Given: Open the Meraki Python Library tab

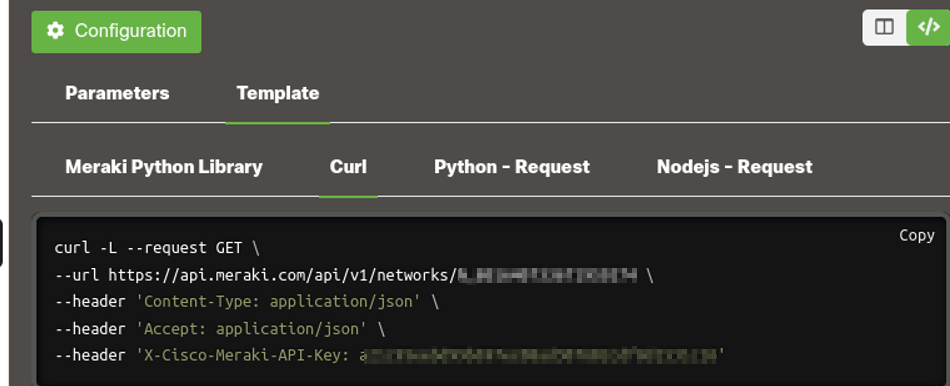Looking at the screenshot, I should (x=164, y=167).
